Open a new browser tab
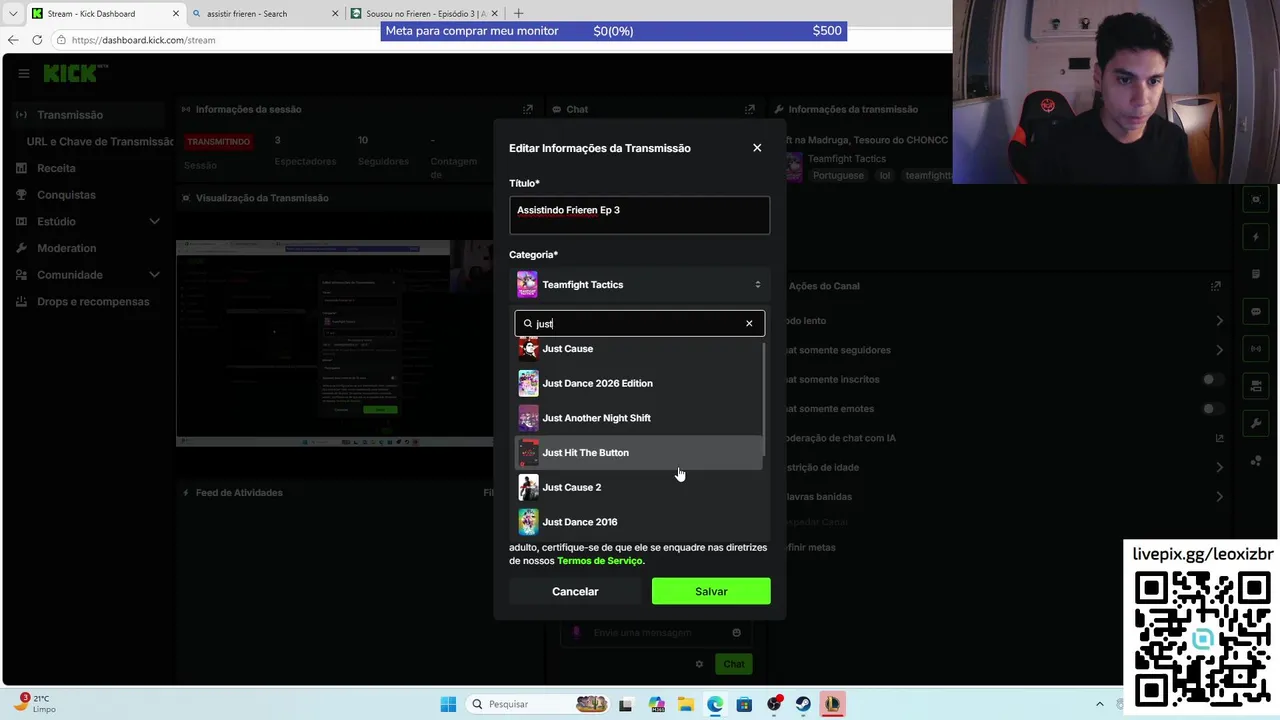The width and height of the screenshot is (1280, 720). click(517, 14)
